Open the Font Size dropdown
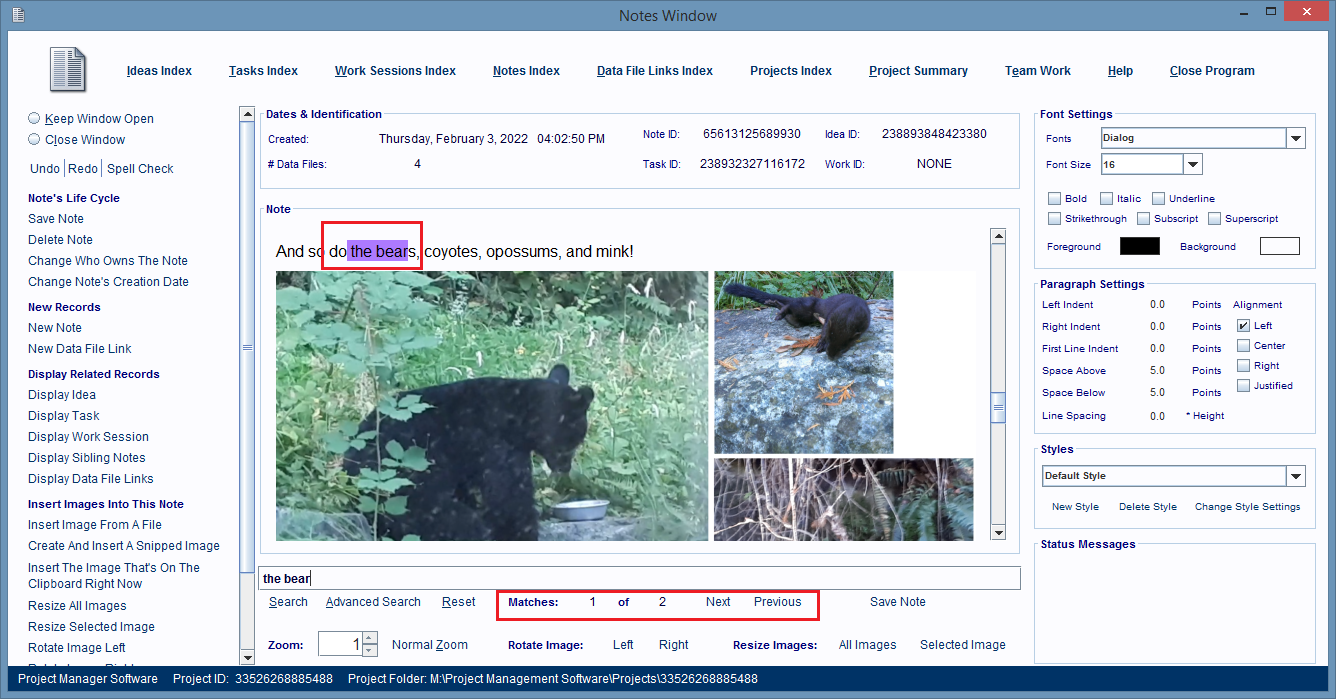The height and width of the screenshot is (699, 1336). pos(1193,165)
